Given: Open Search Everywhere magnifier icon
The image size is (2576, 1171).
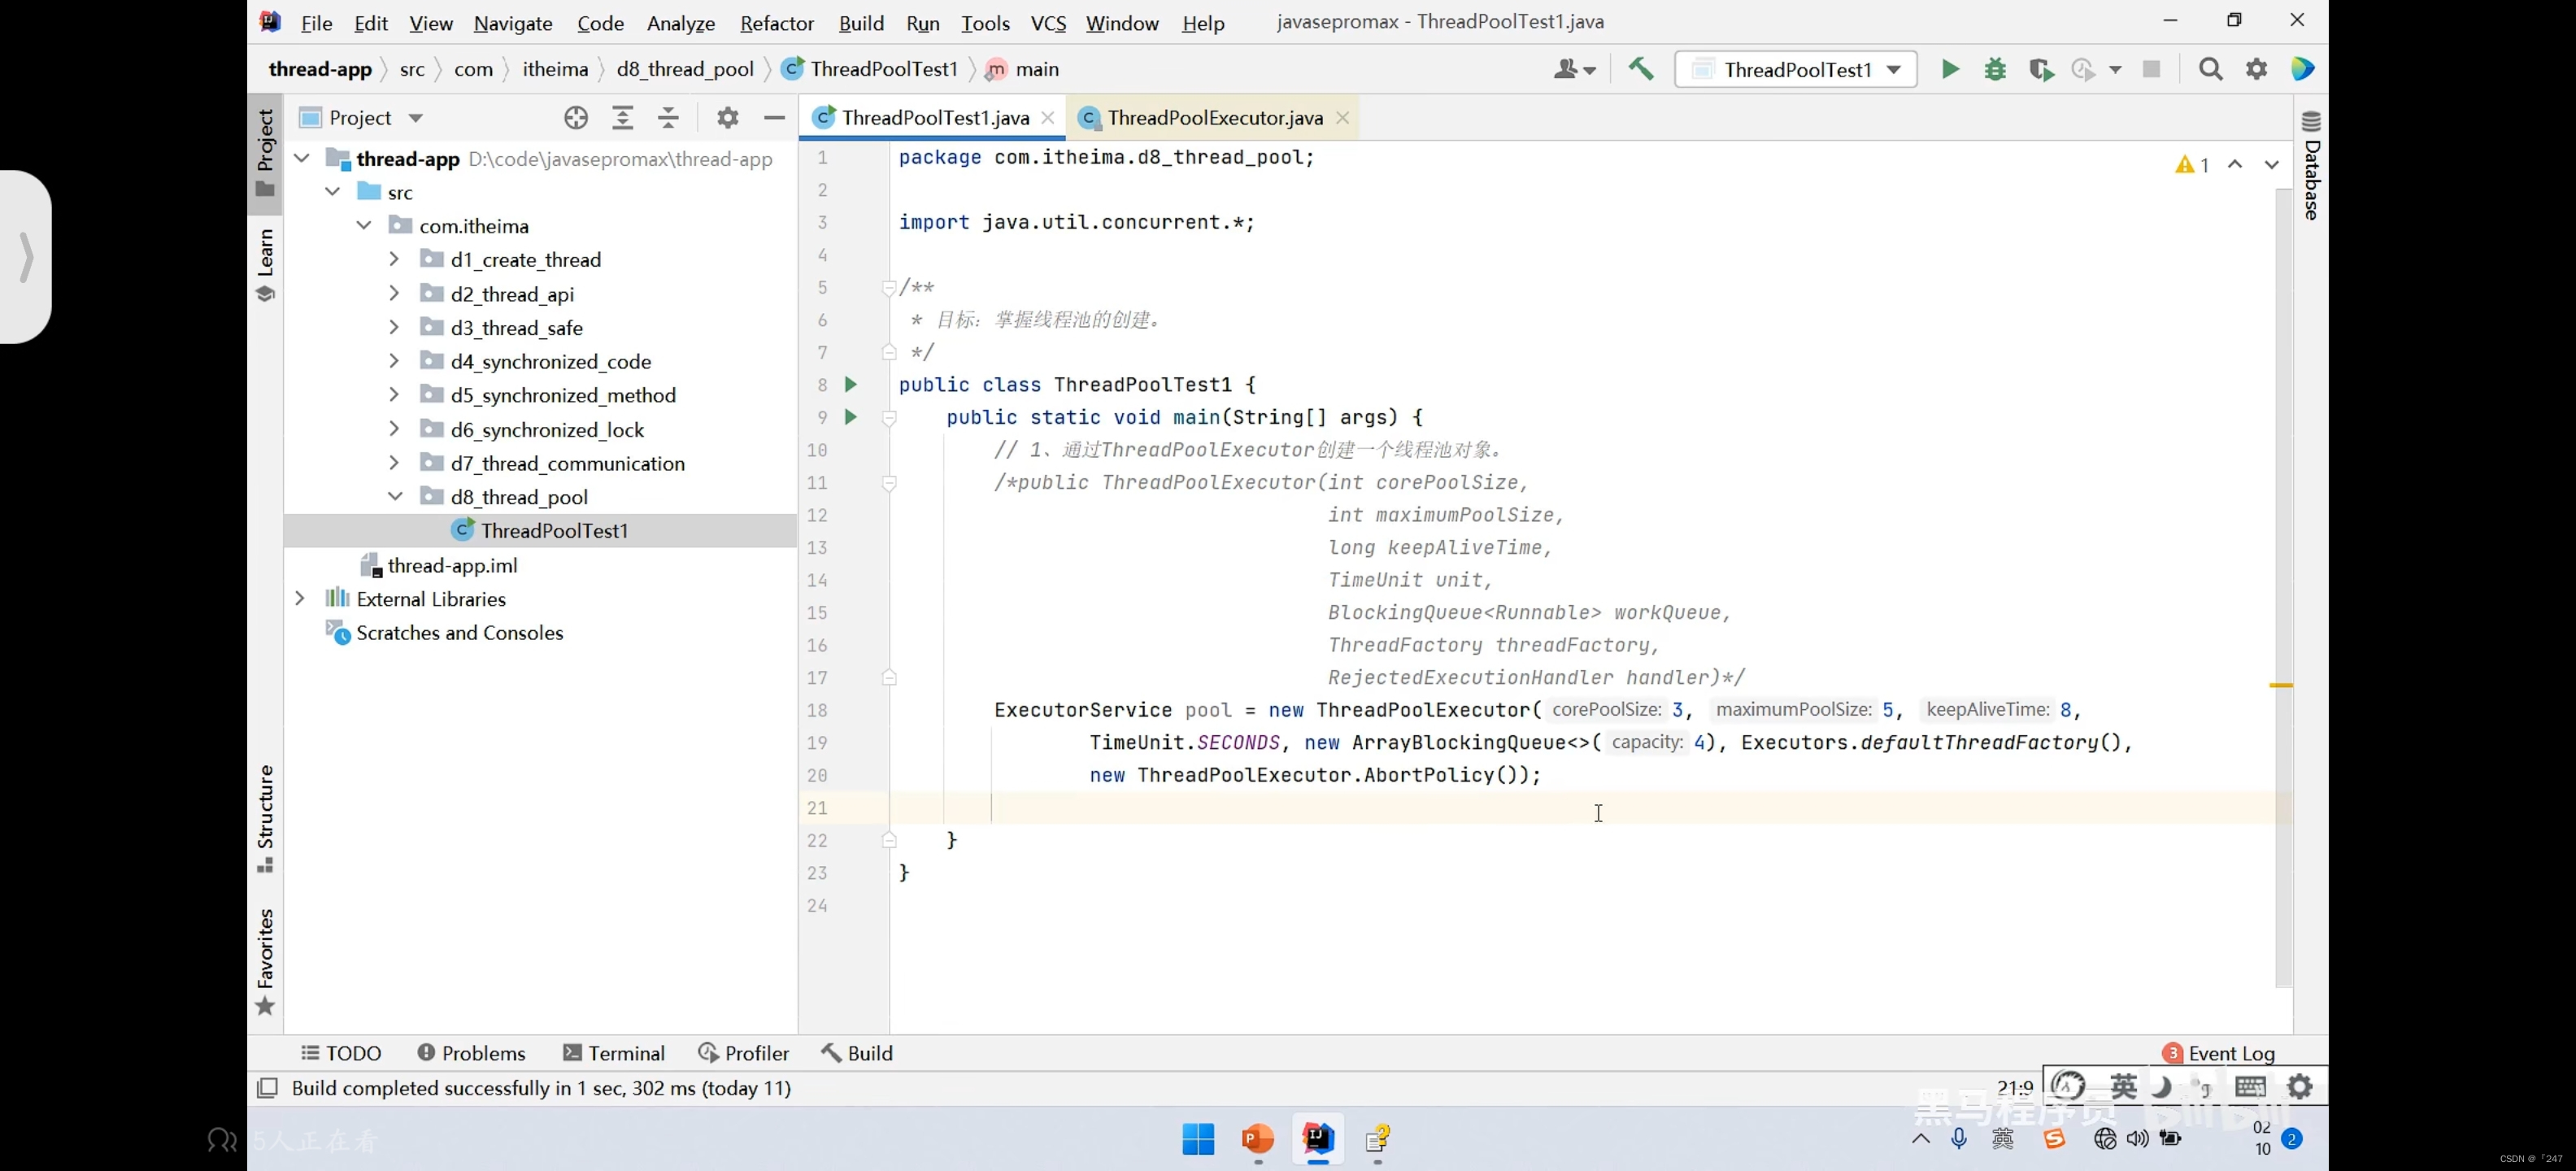Looking at the screenshot, I should tap(2210, 69).
